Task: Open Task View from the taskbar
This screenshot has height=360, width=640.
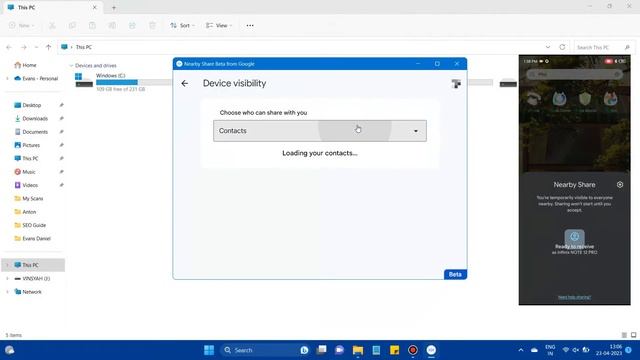Action: (322, 350)
